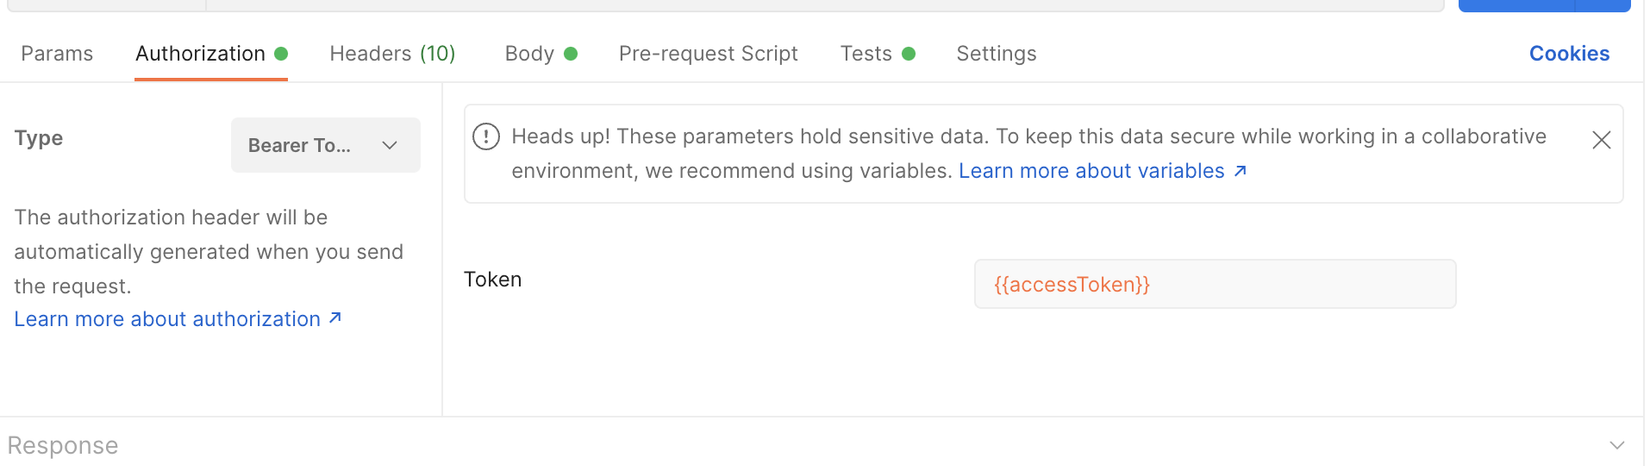Open the Send button's dropdown arrow segment
Screen dimensions: 1650x466
click(x=1603, y=5)
